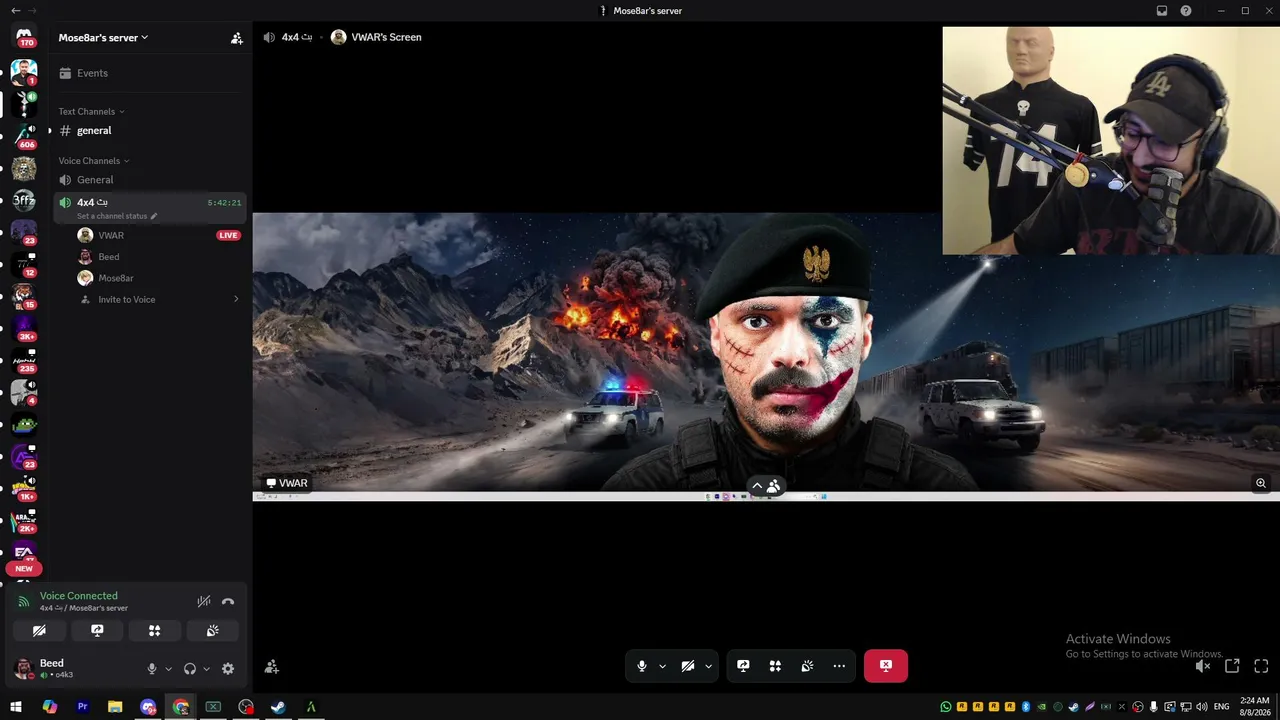Open Steam from the taskbar

[279, 707]
